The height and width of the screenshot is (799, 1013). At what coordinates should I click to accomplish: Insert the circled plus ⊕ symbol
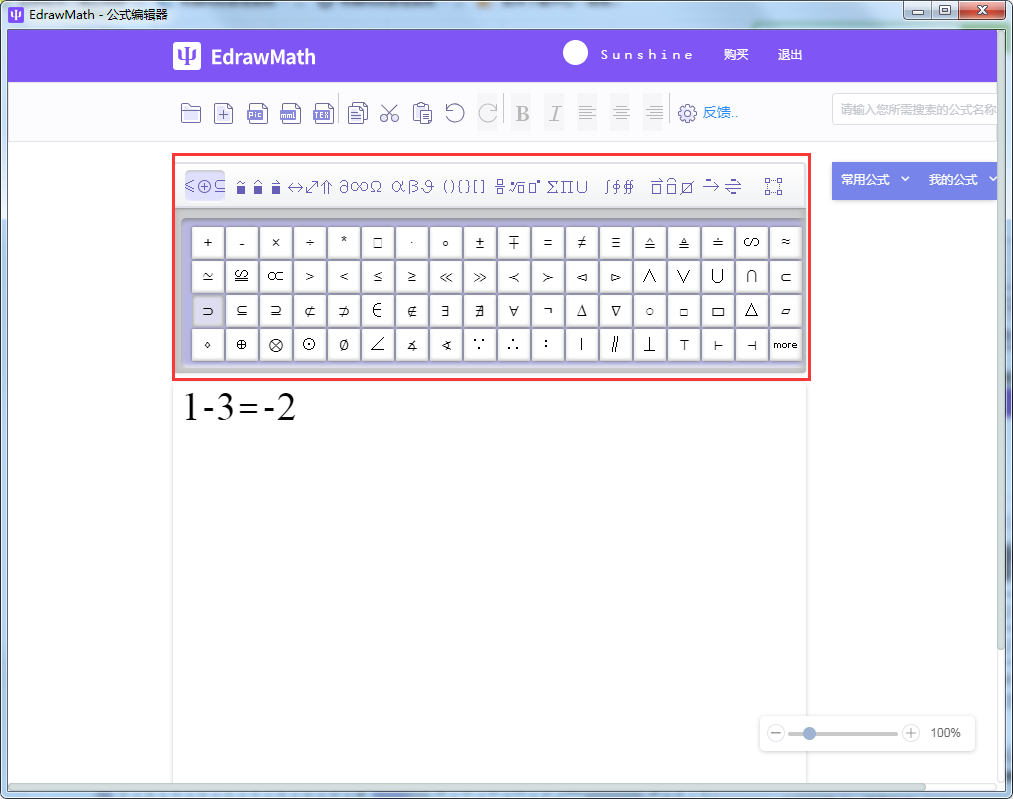point(242,345)
